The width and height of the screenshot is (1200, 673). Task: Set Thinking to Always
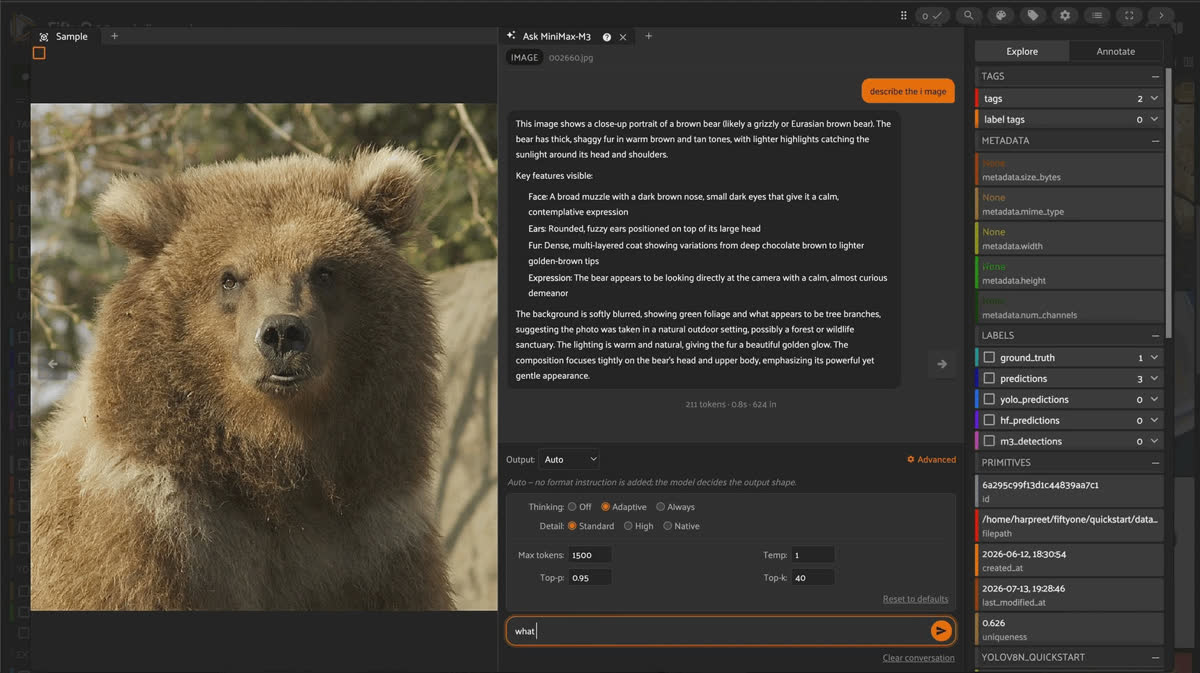(661, 507)
